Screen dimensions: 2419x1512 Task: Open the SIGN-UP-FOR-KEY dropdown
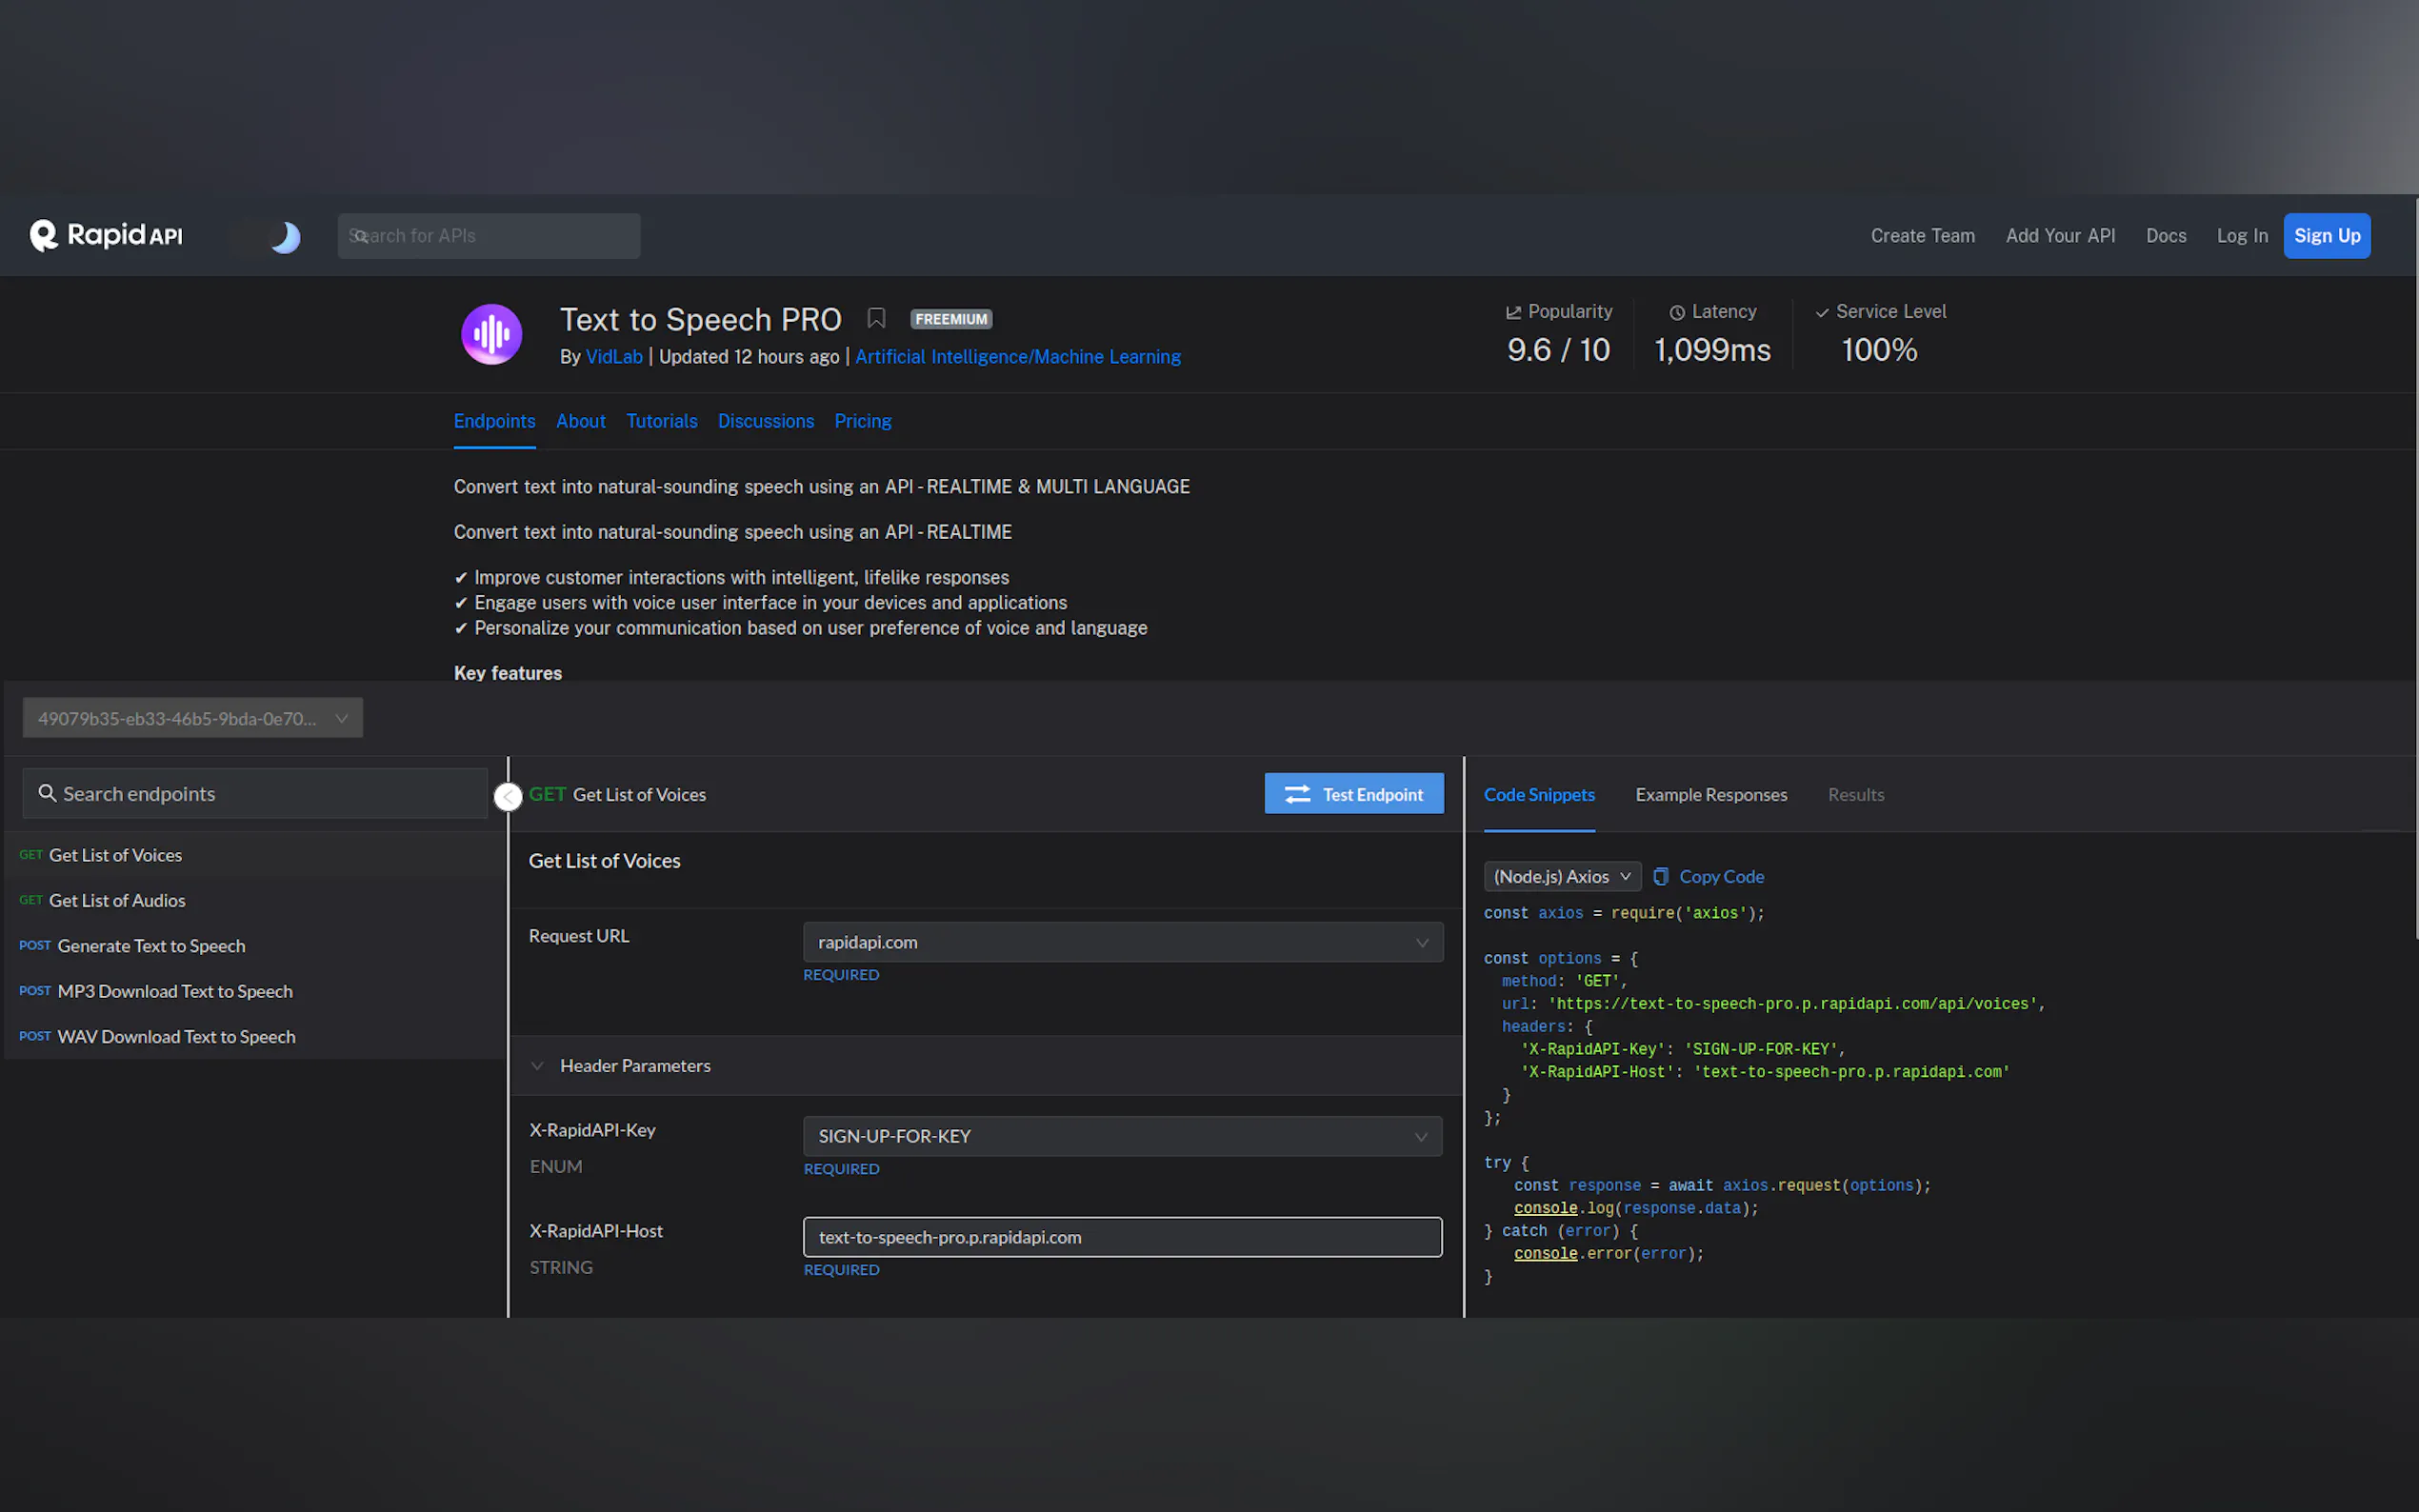tap(1122, 1137)
